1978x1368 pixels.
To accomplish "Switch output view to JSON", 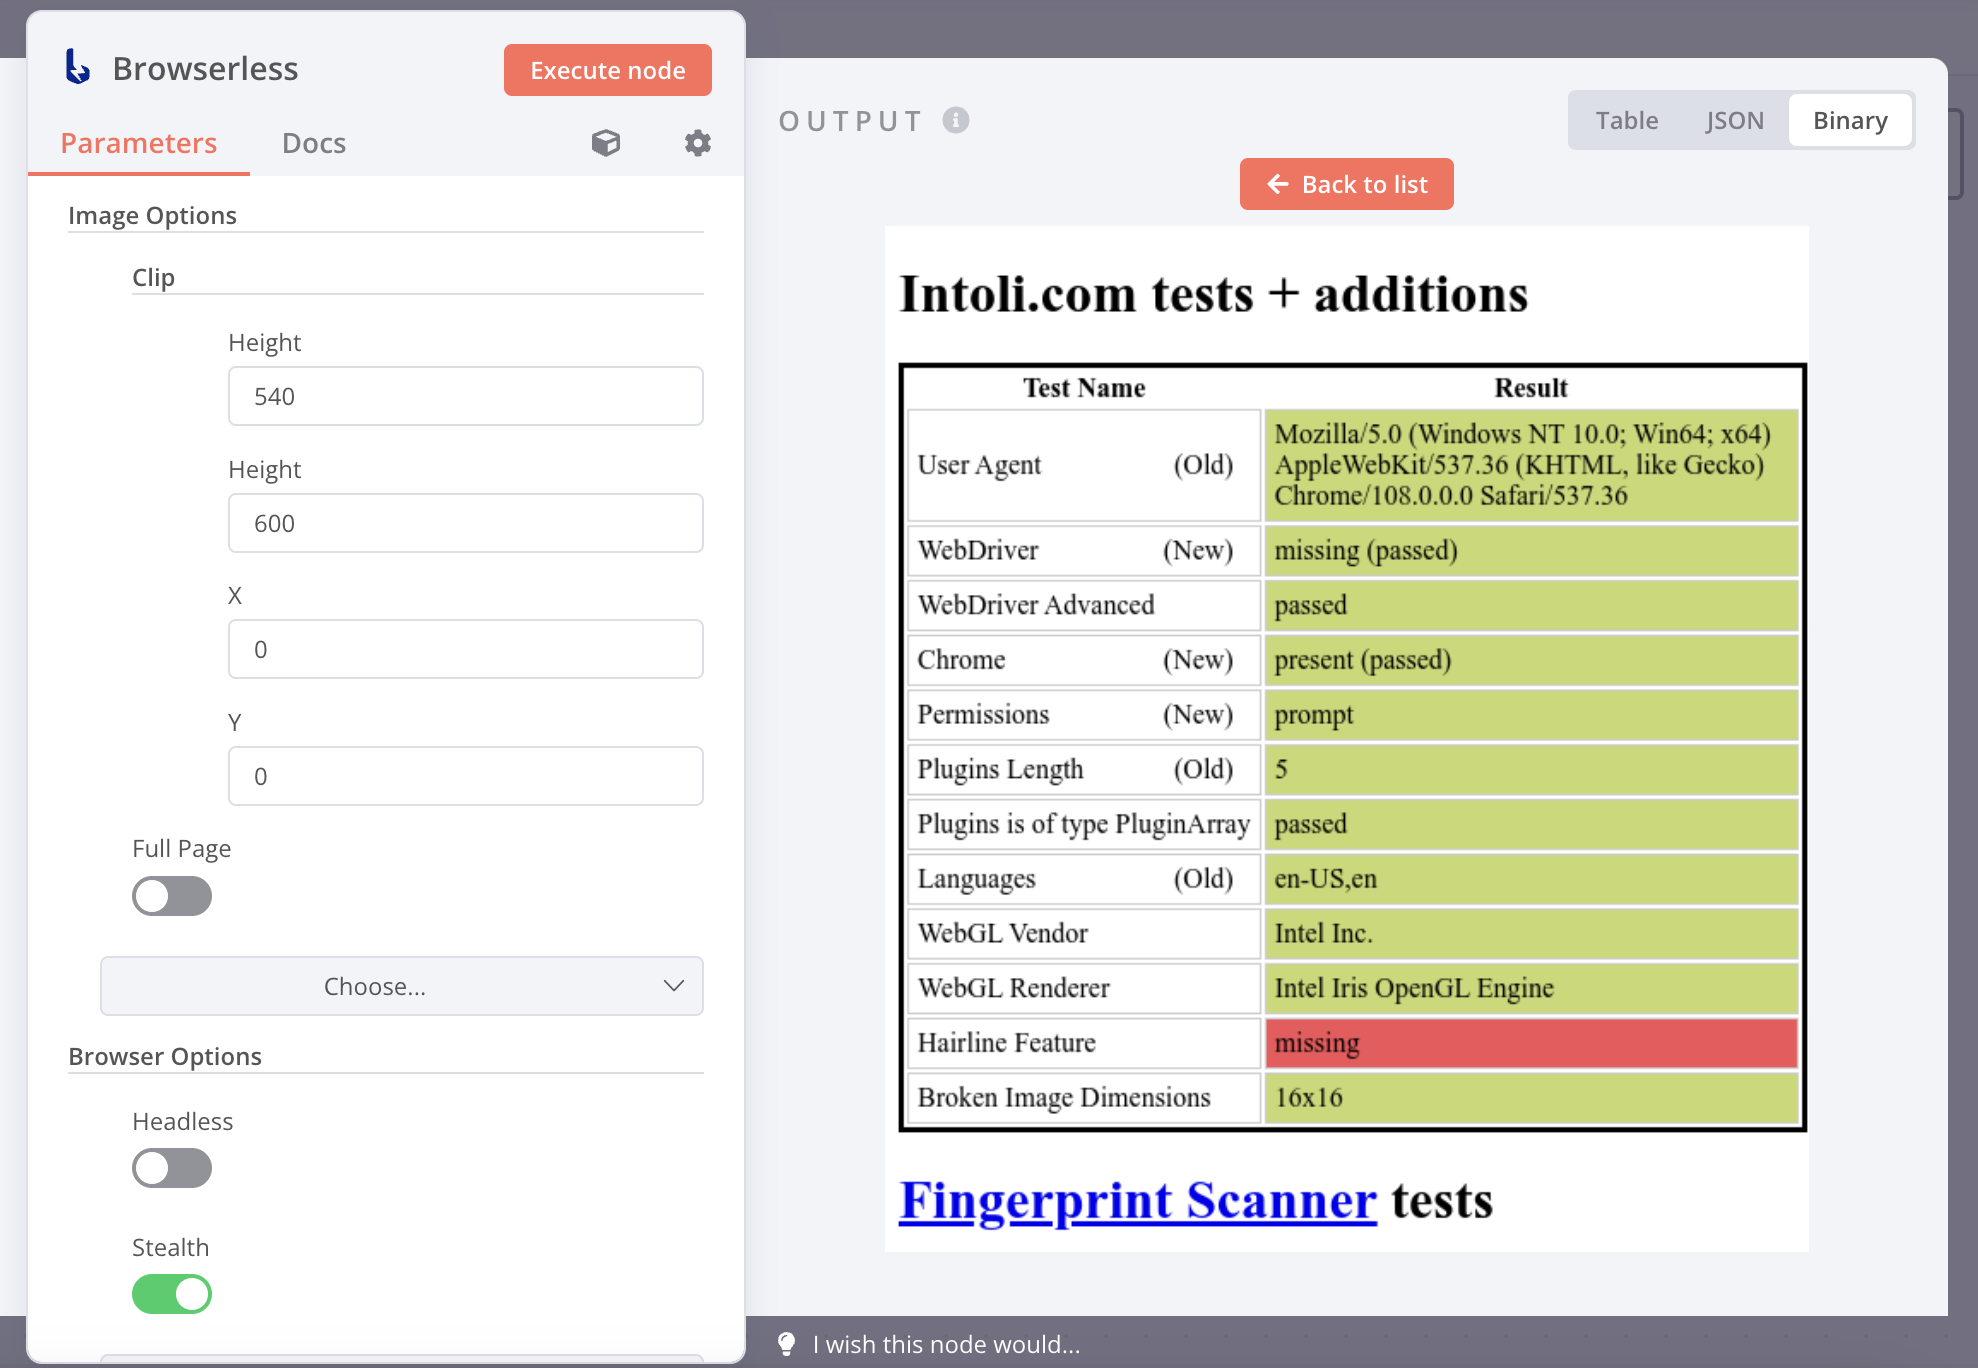I will click(x=1734, y=121).
